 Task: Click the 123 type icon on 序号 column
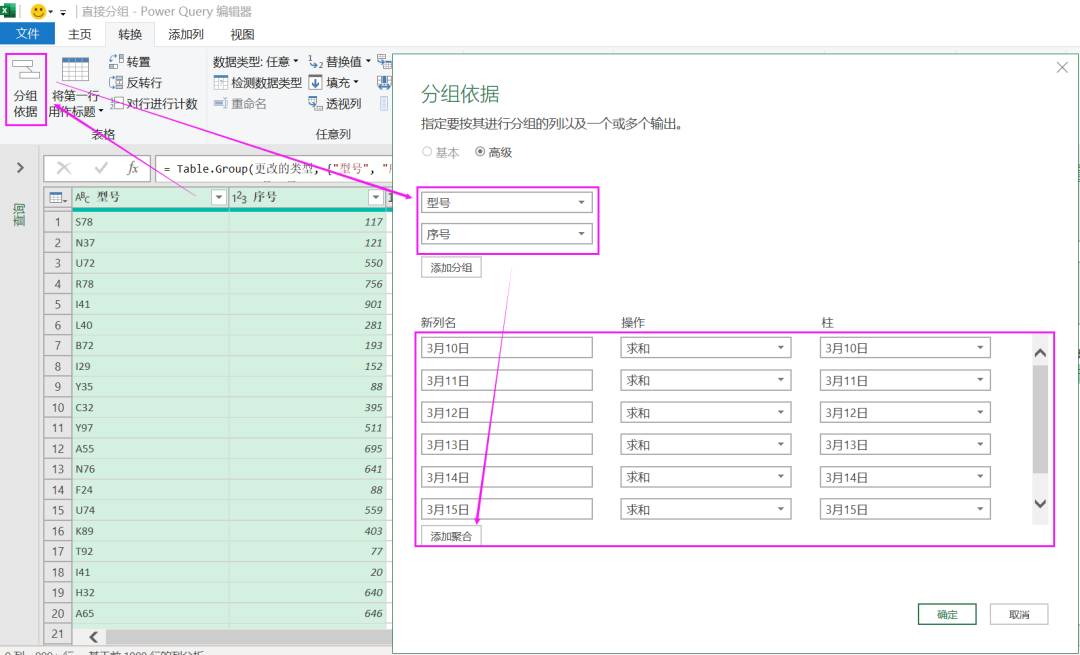point(240,198)
